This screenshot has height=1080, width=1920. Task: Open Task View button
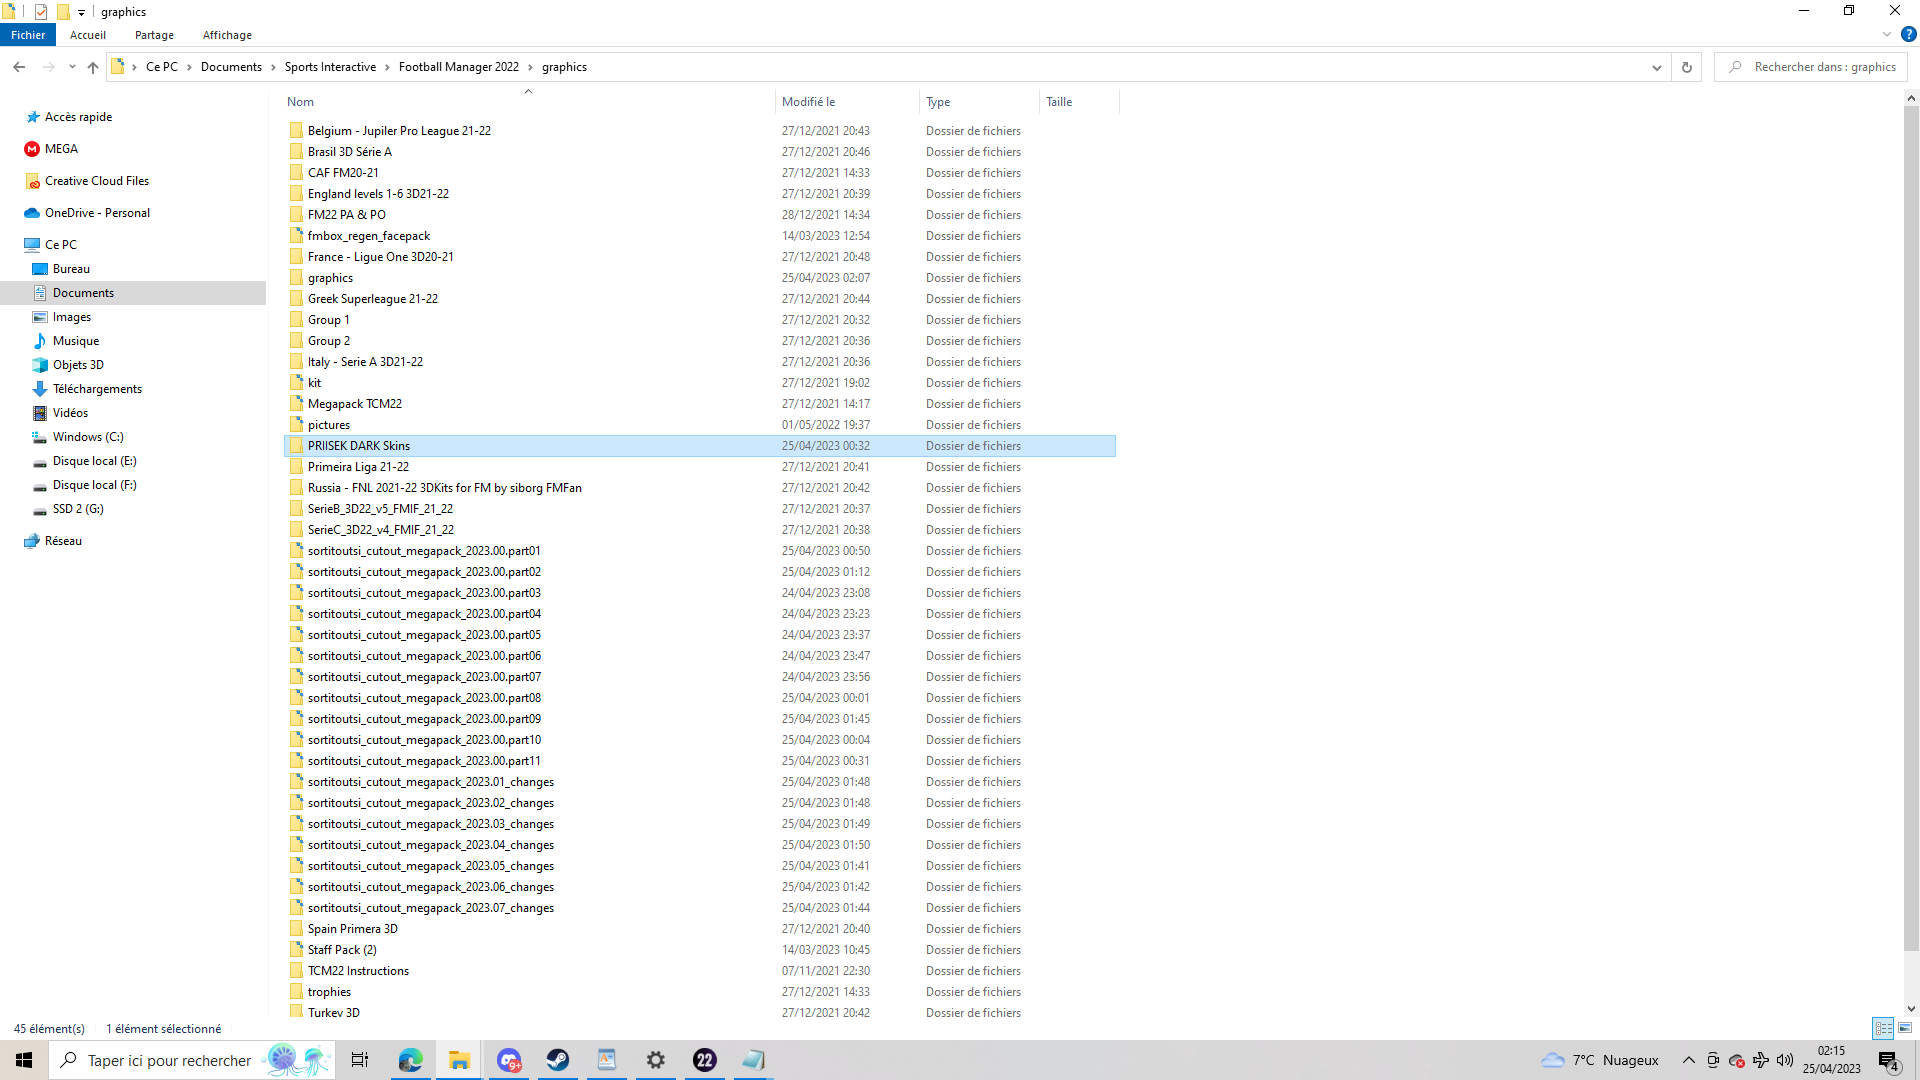point(360,1060)
